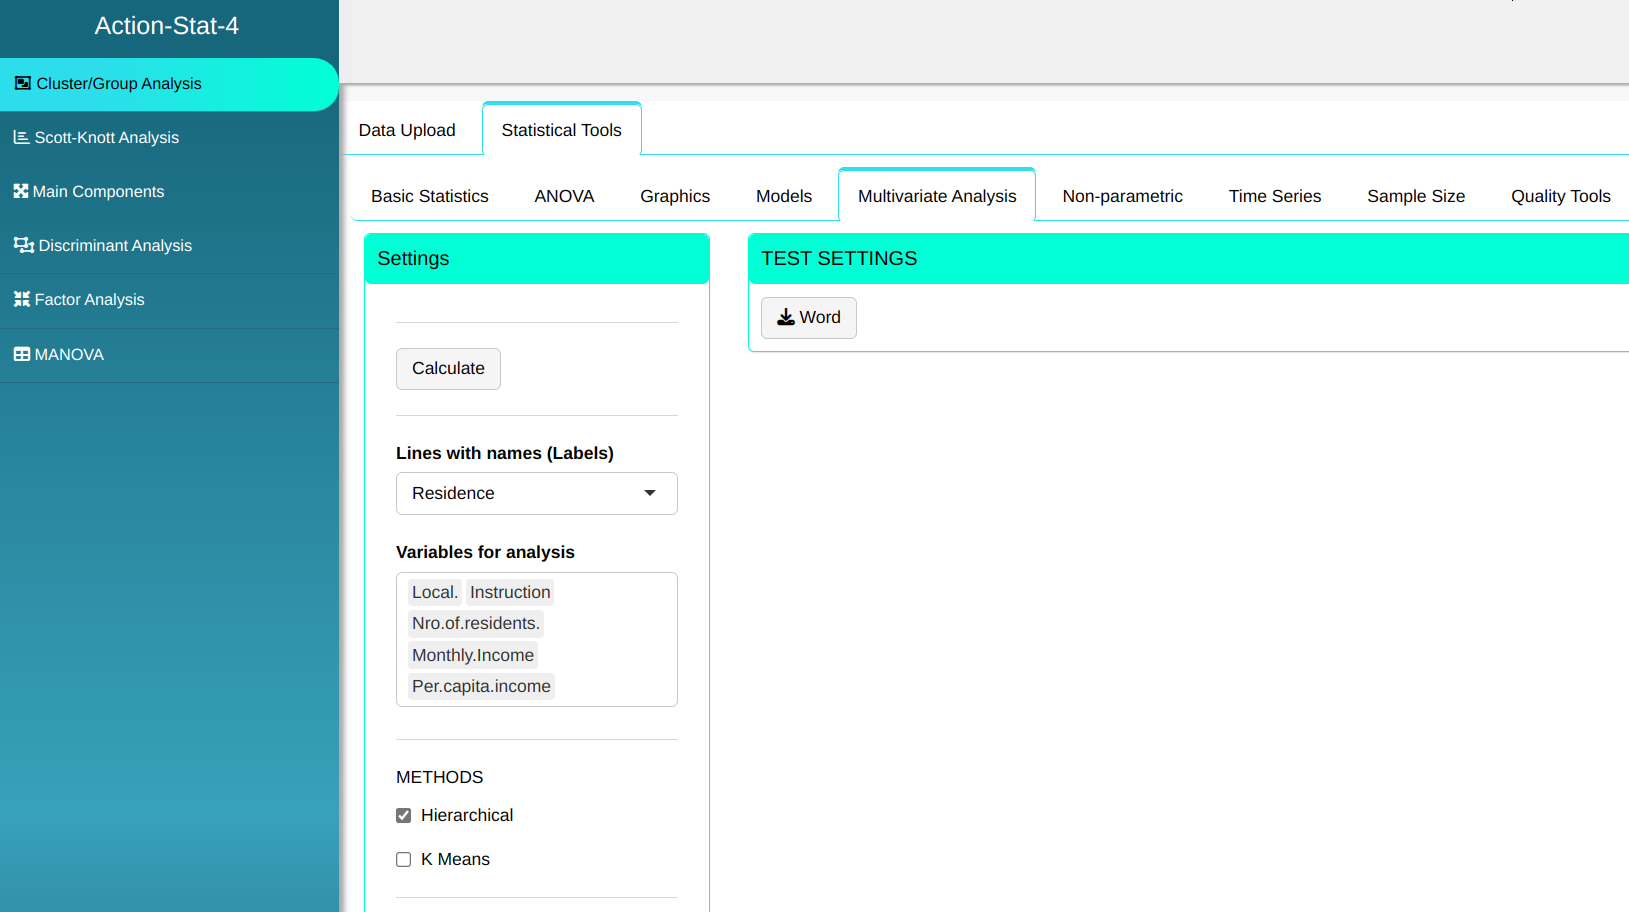Click the Action-Stat-4 app title
The width and height of the screenshot is (1629, 912).
[167, 26]
